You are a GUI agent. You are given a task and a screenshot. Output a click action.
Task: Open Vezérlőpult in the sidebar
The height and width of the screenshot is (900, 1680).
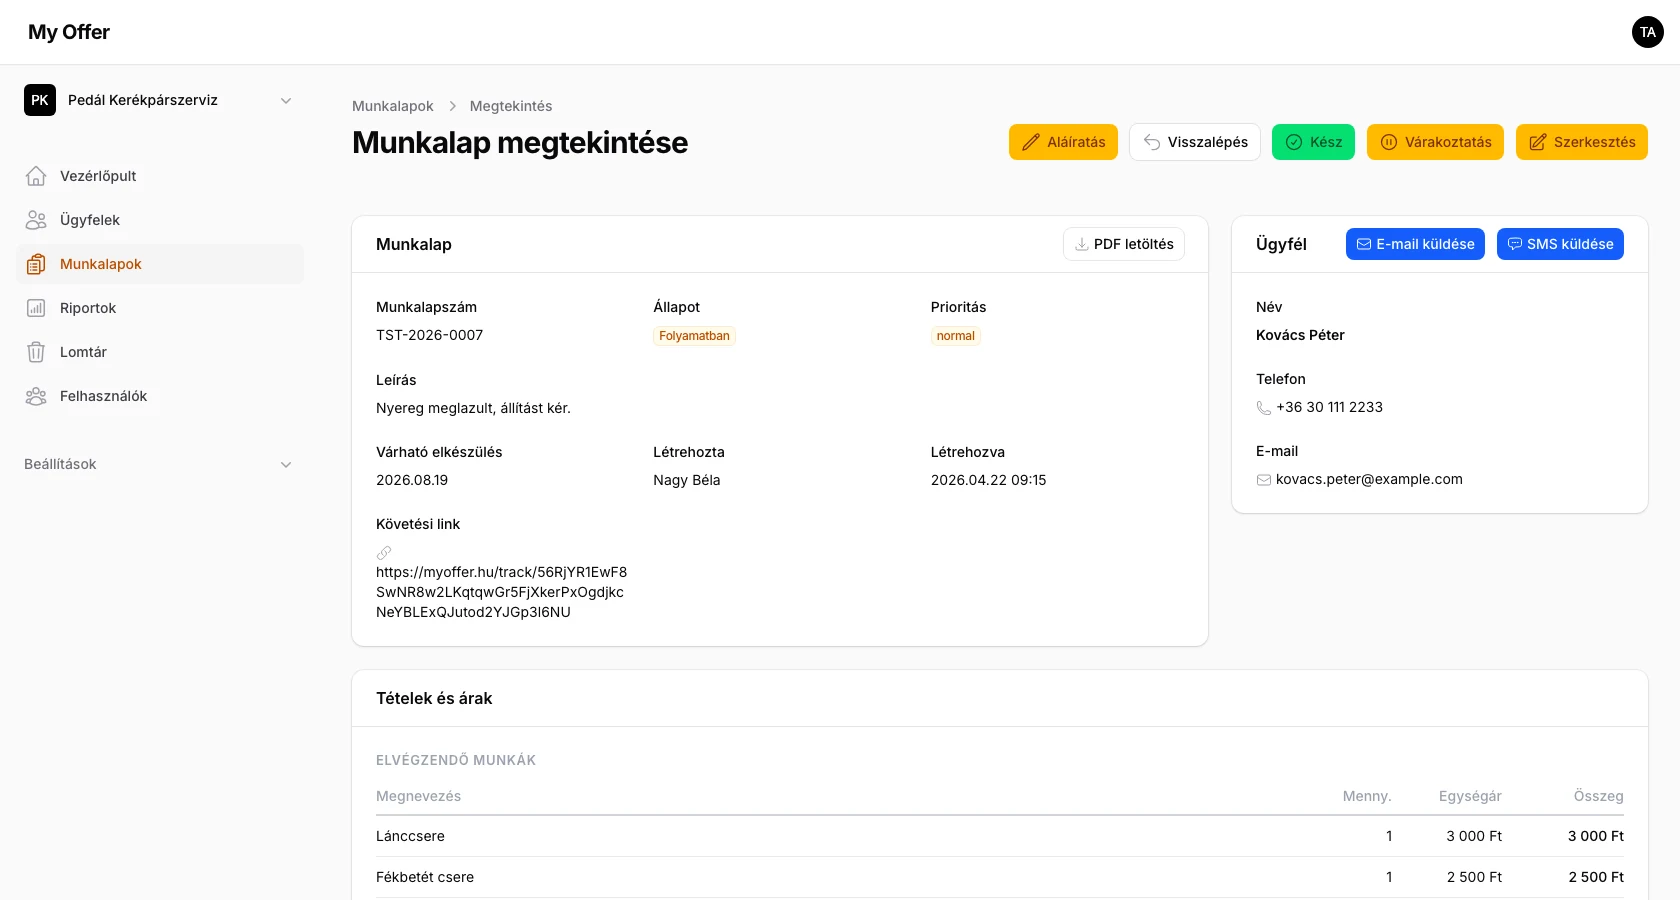click(160, 176)
